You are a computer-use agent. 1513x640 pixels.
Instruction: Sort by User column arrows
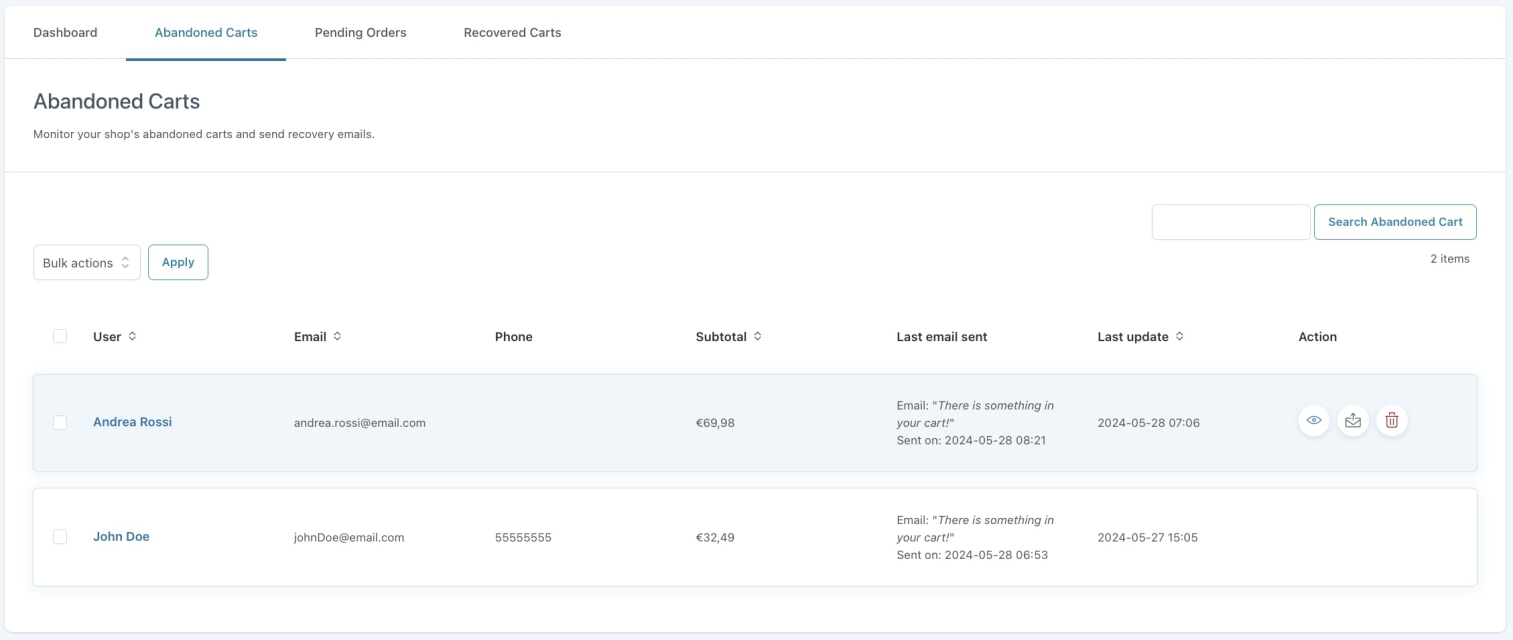point(132,337)
